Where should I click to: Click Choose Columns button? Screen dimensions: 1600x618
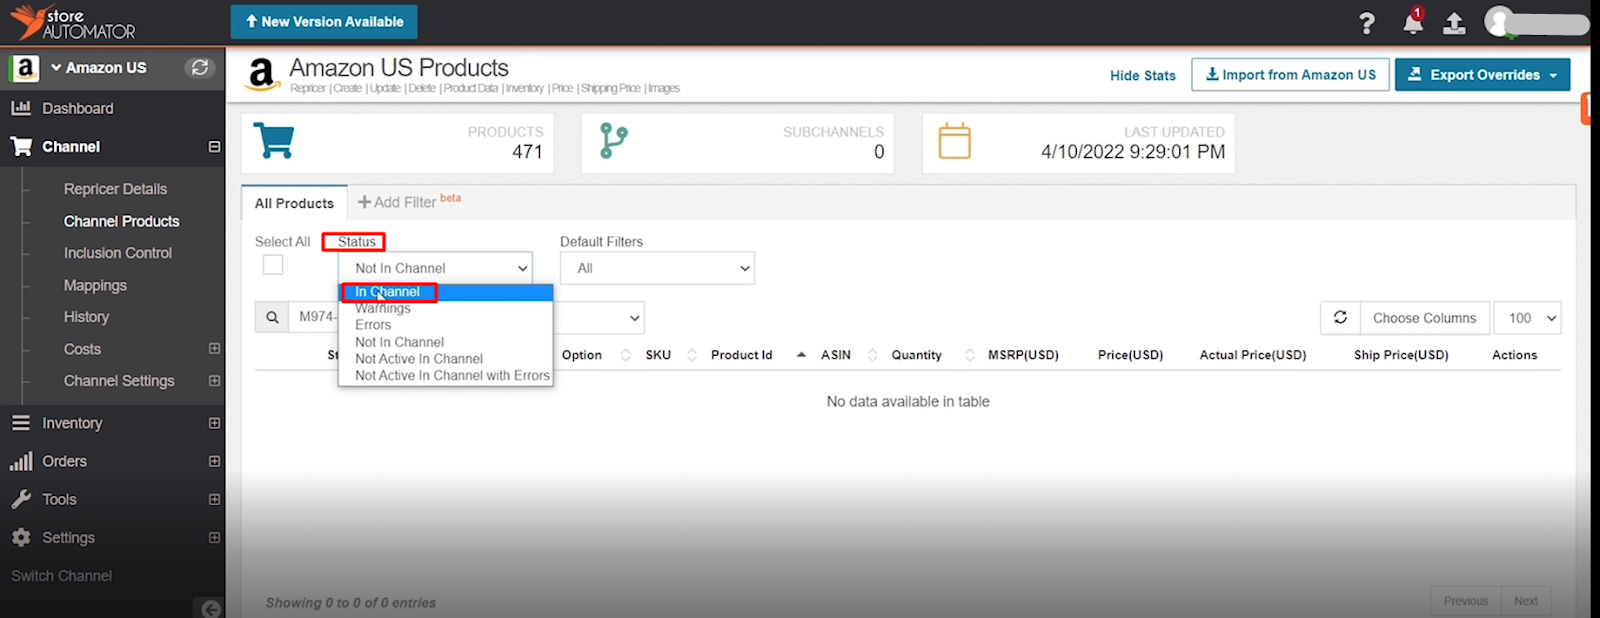tap(1424, 318)
